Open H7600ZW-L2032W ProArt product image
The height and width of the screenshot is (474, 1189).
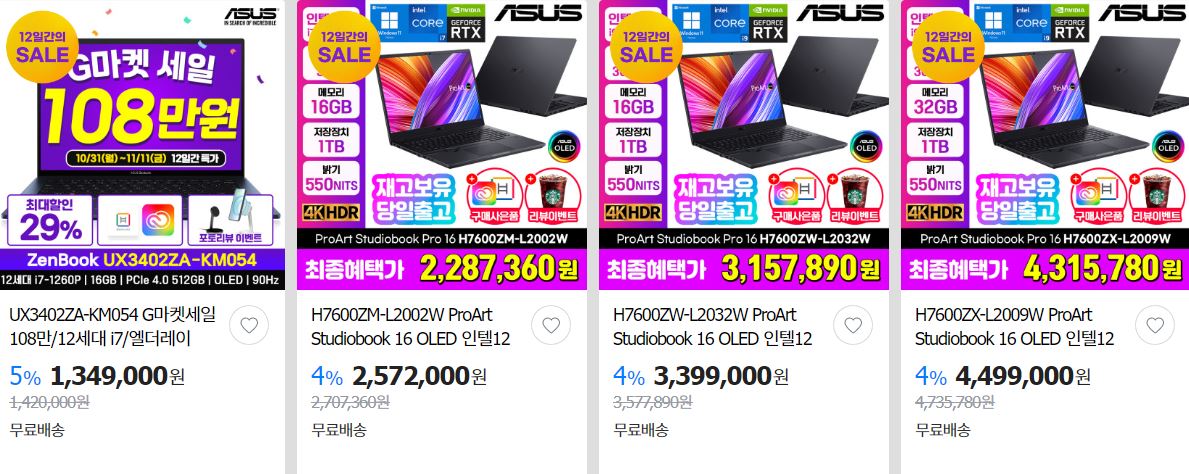743,145
